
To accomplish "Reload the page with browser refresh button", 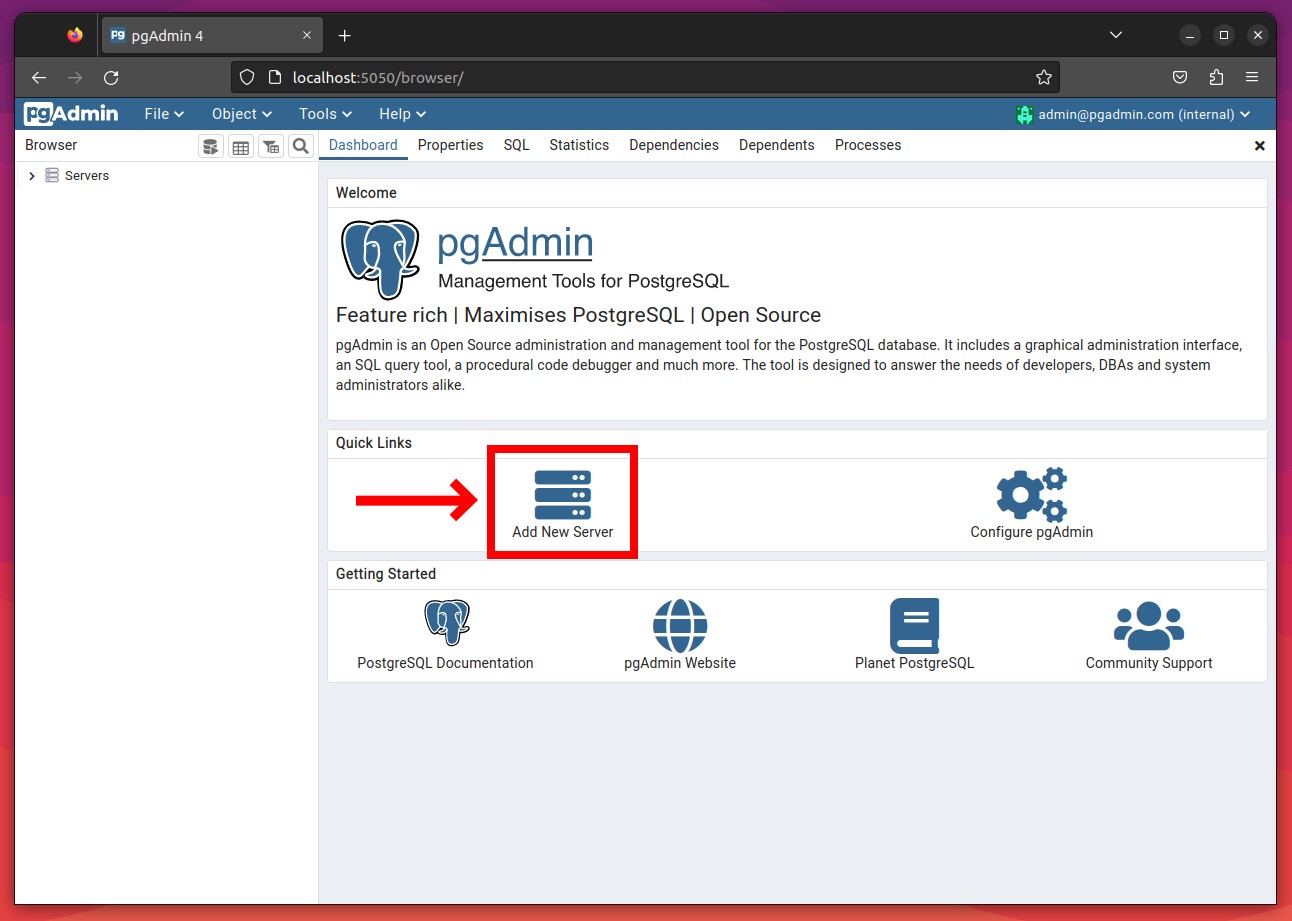I will [111, 77].
